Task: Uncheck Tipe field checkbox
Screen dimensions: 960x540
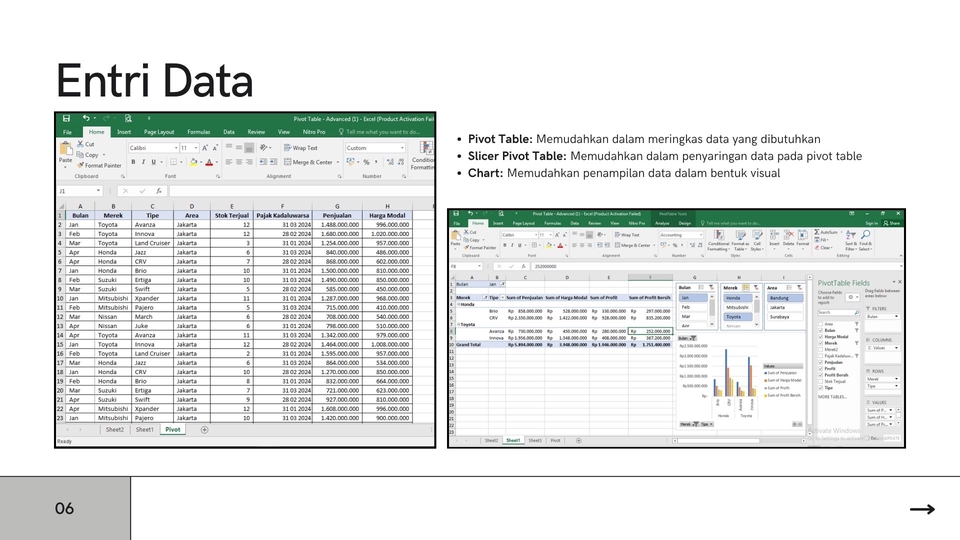Action: 820,388
